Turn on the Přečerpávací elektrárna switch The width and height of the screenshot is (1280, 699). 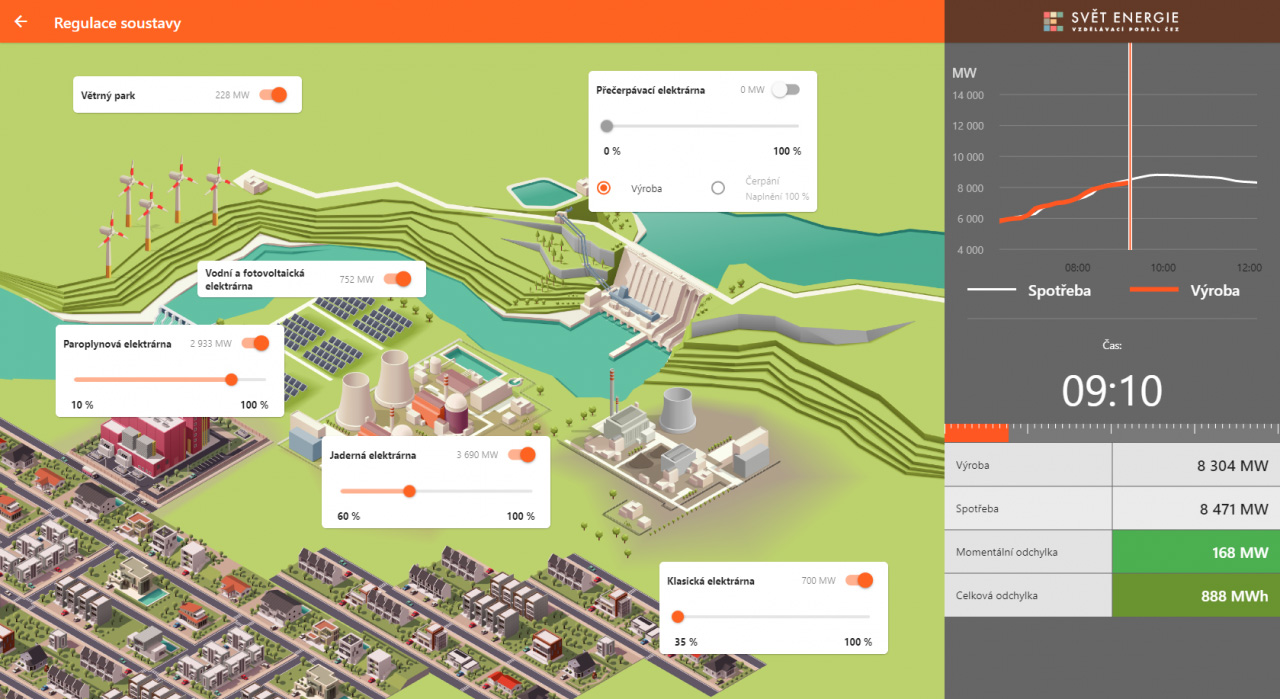point(786,90)
